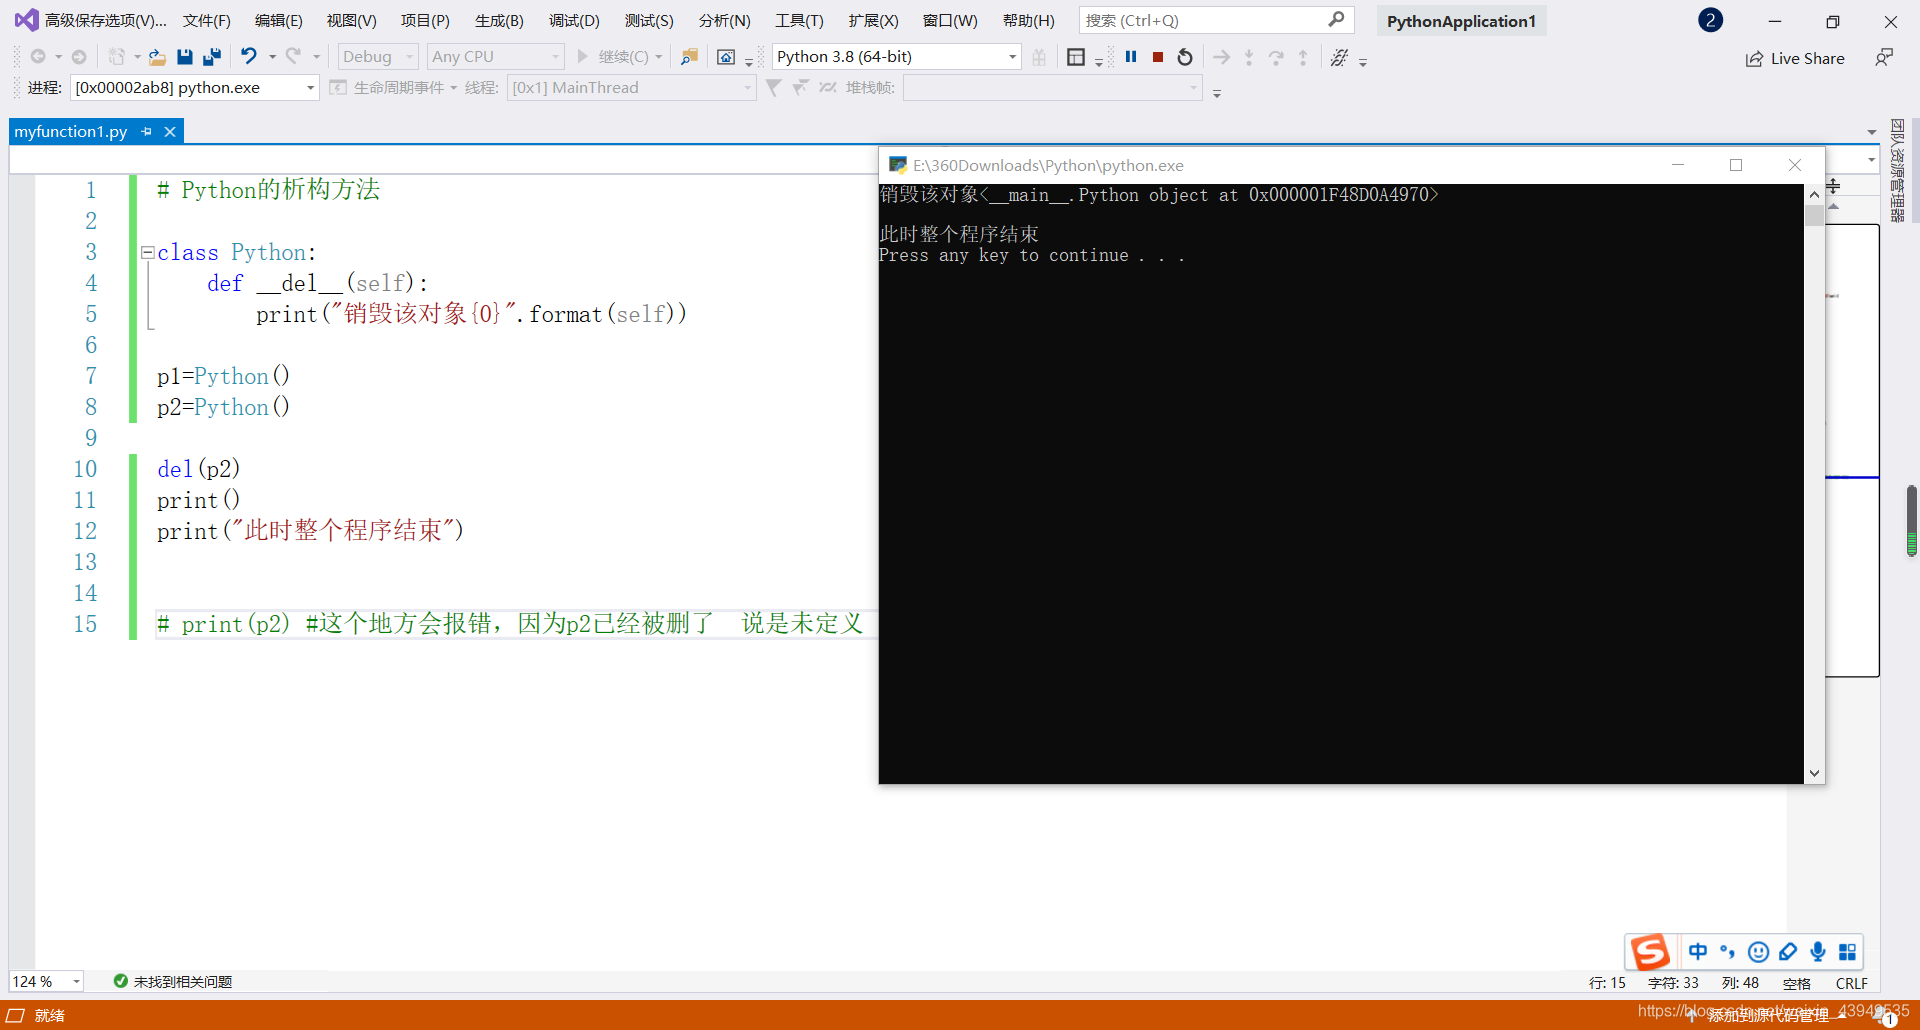
Task: Open the Any CPU platform dropdown
Action: [x=496, y=57]
